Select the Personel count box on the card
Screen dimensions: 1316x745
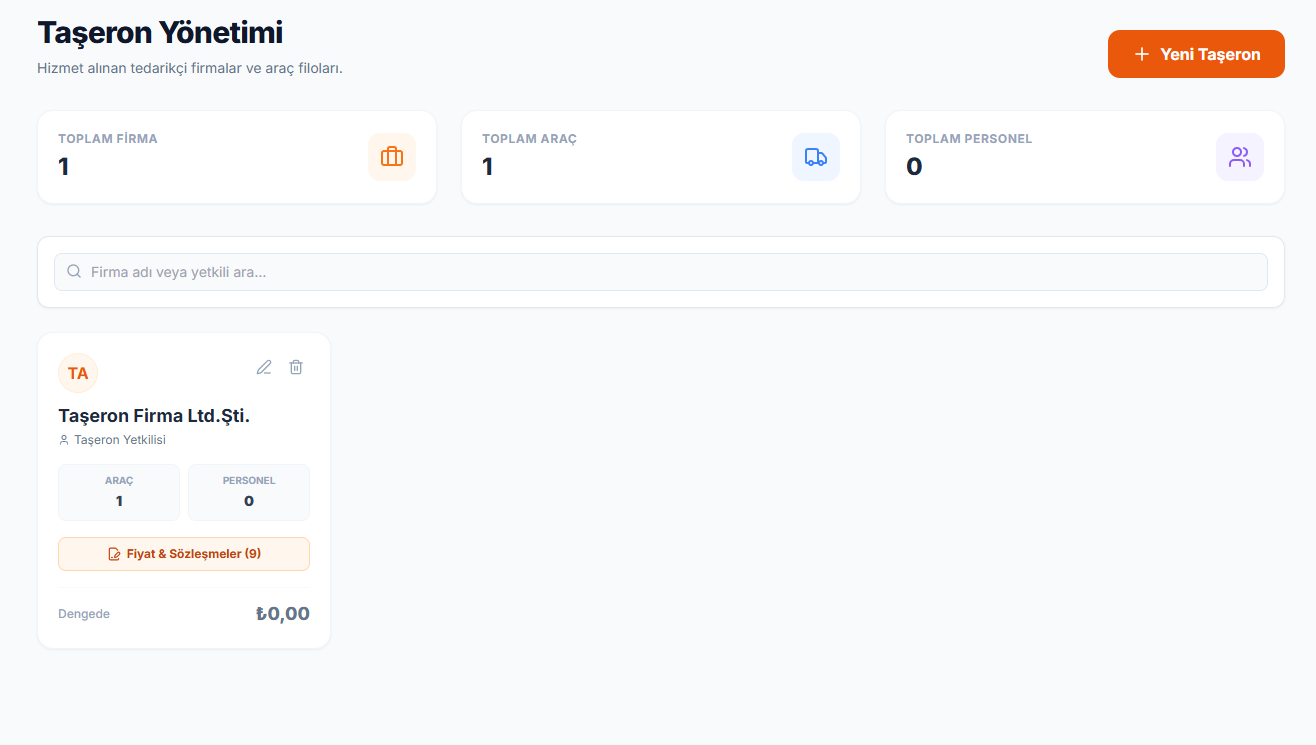(x=249, y=492)
